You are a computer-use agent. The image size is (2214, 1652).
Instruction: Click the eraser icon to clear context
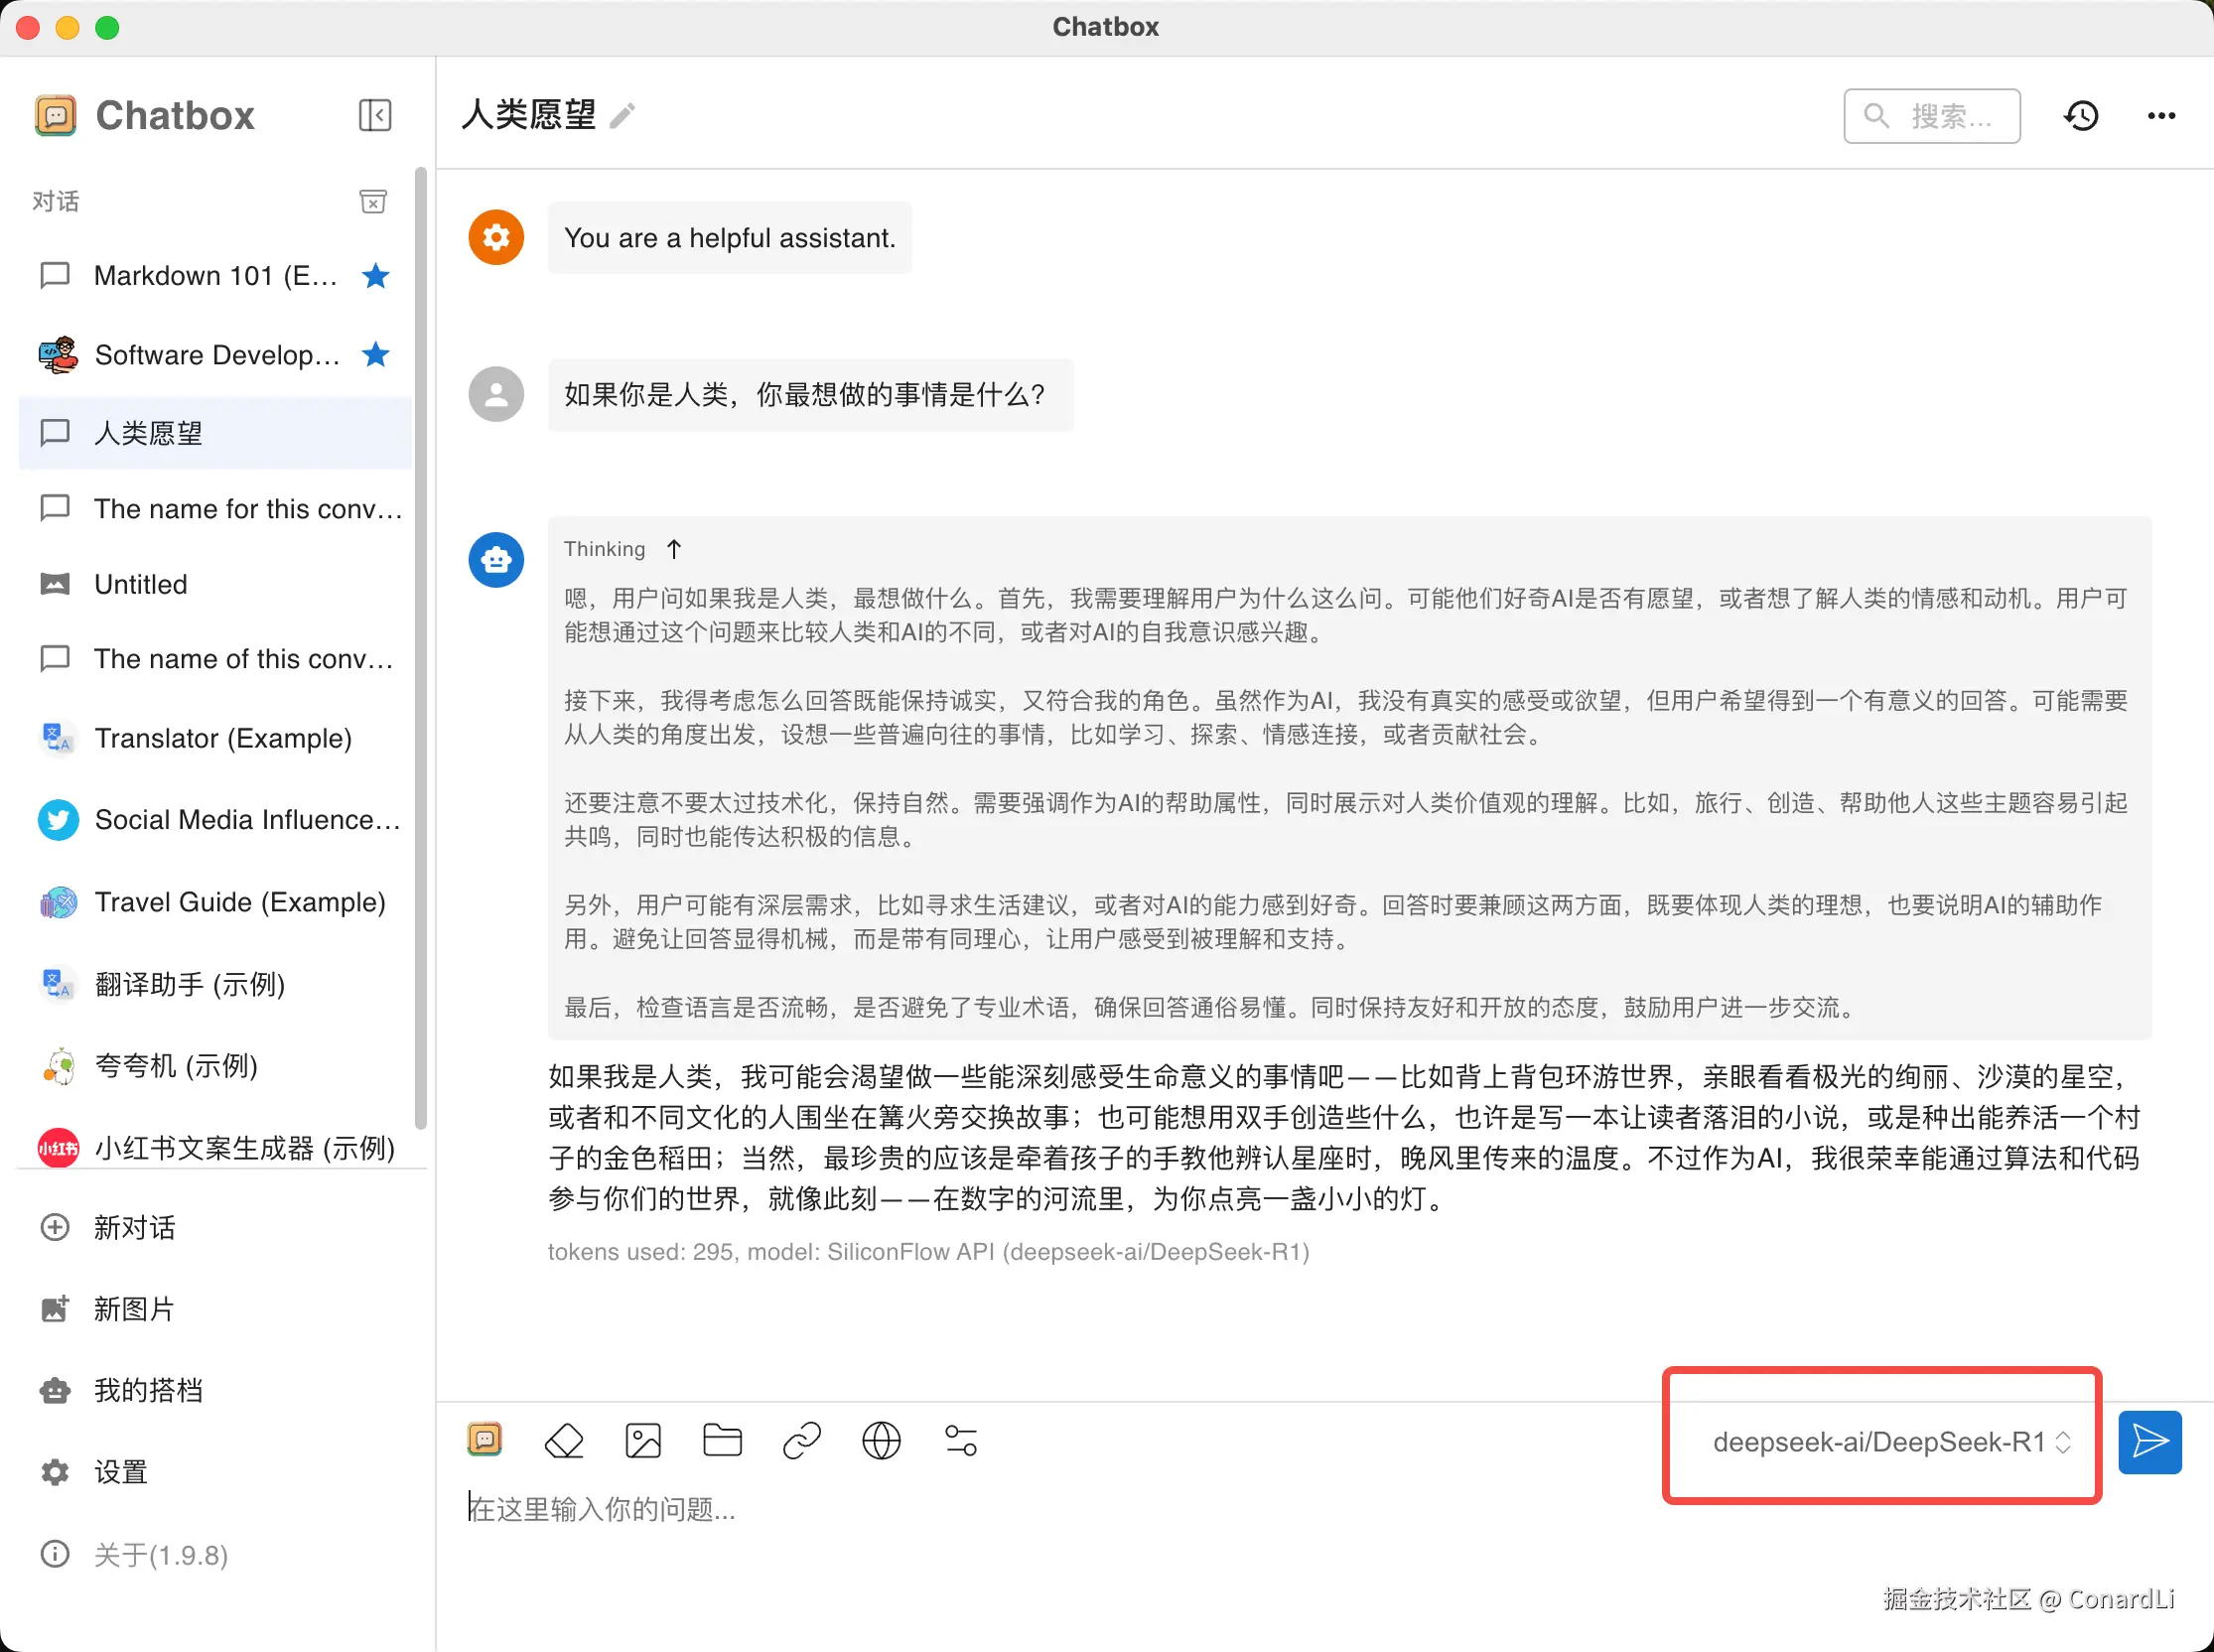click(564, 1441)
